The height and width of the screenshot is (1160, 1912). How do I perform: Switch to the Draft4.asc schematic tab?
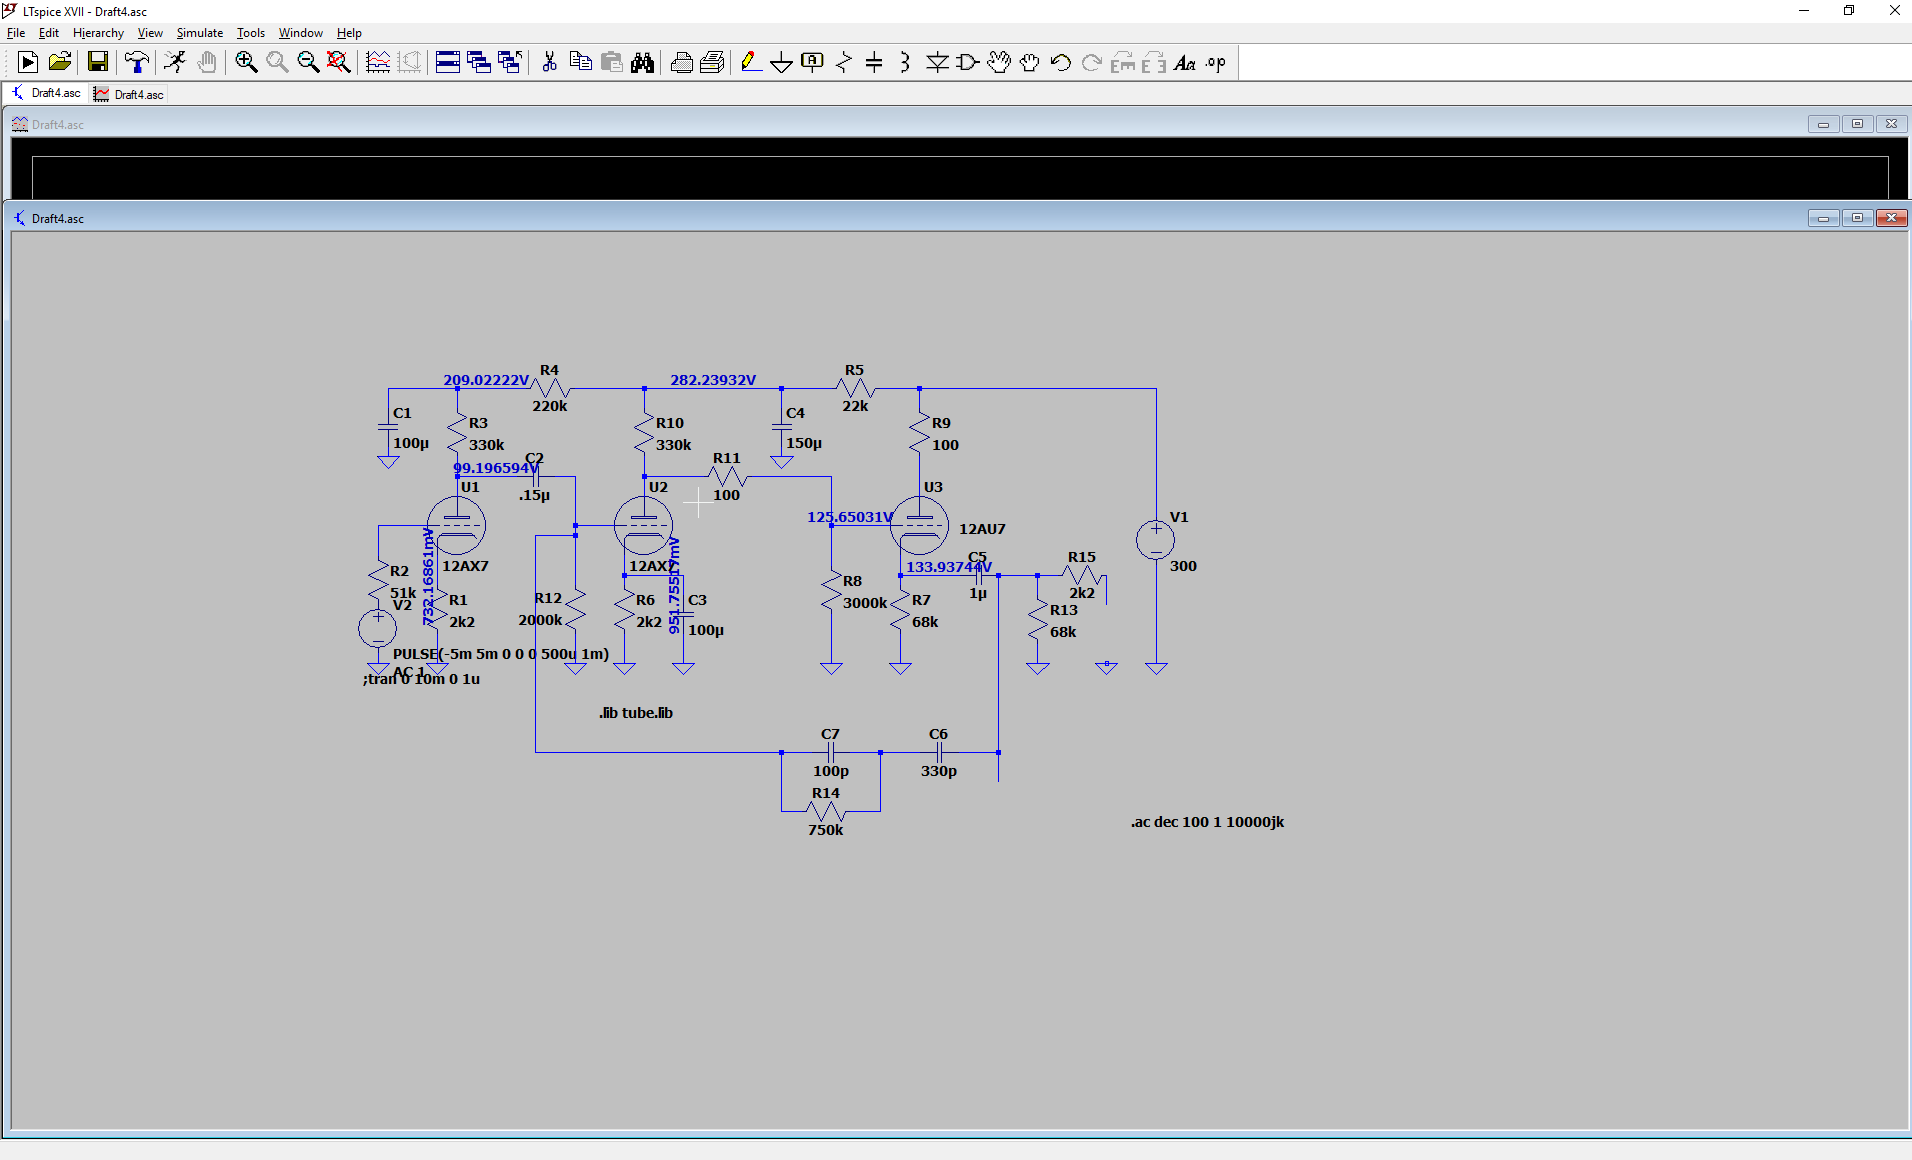point(46,93)
